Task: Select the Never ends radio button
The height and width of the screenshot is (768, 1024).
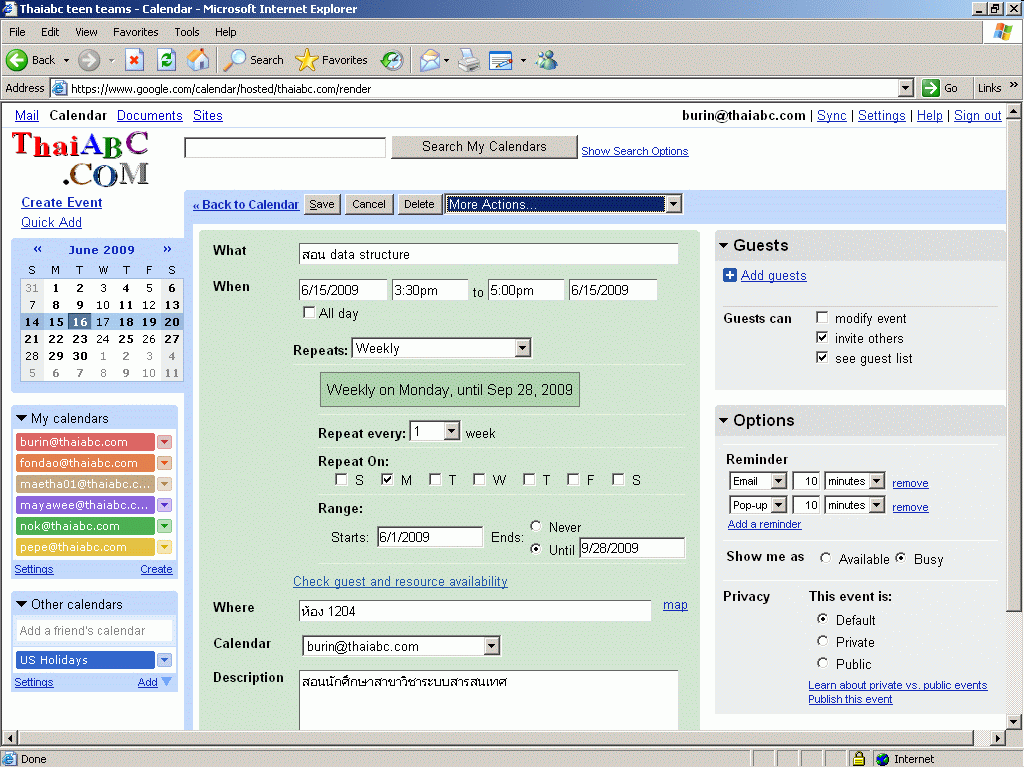Action: tap(537, 526)
